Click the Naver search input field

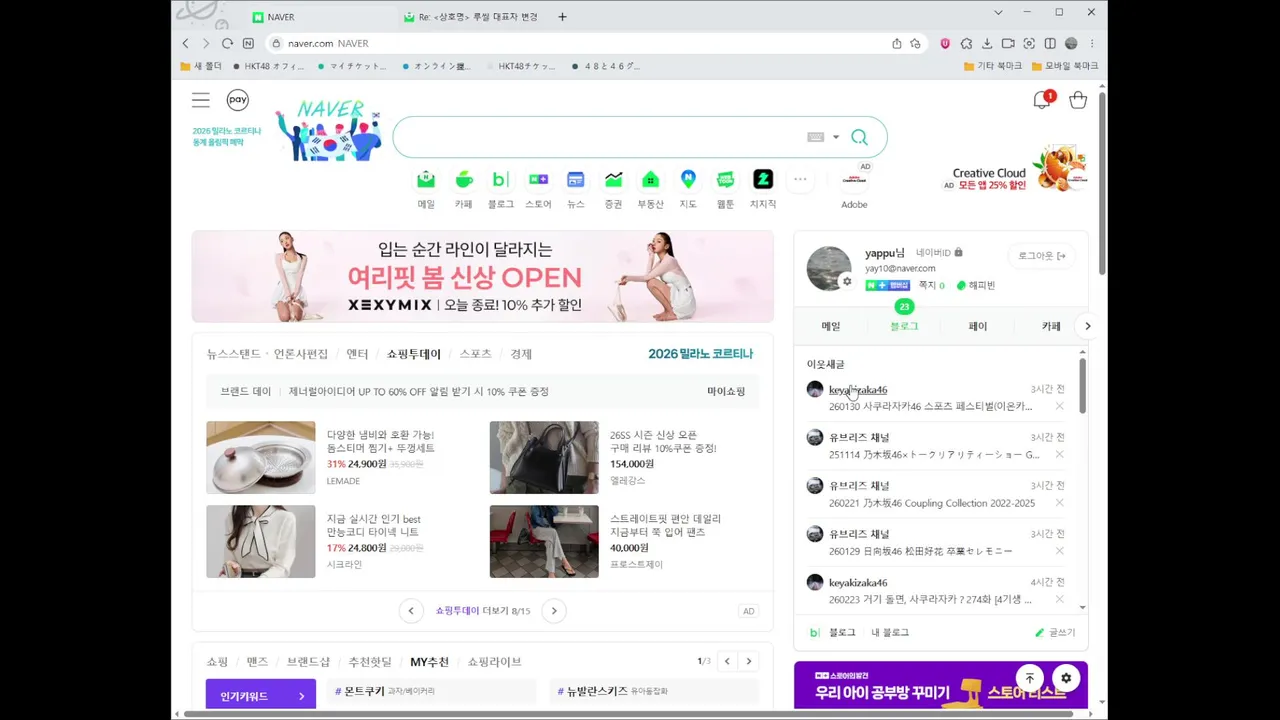pos(600,137)
